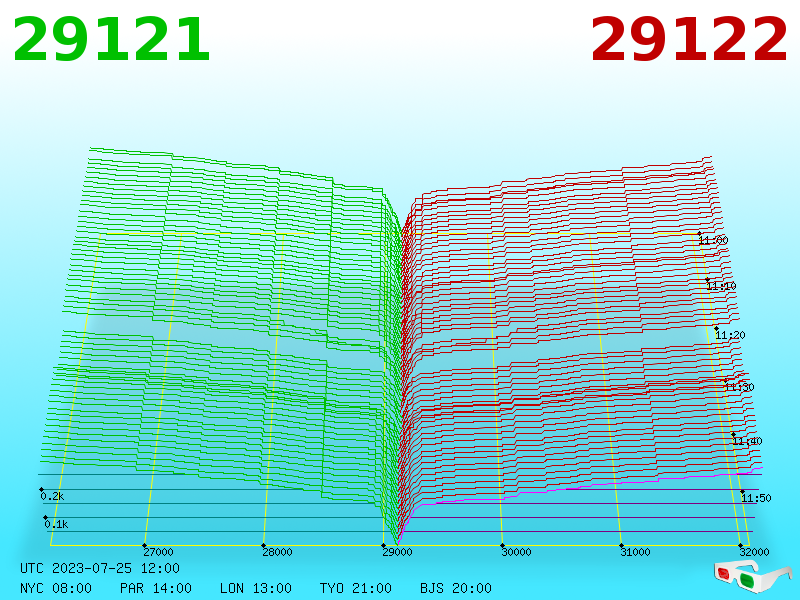Click the 11:10 time axis marker

point(721,286)
